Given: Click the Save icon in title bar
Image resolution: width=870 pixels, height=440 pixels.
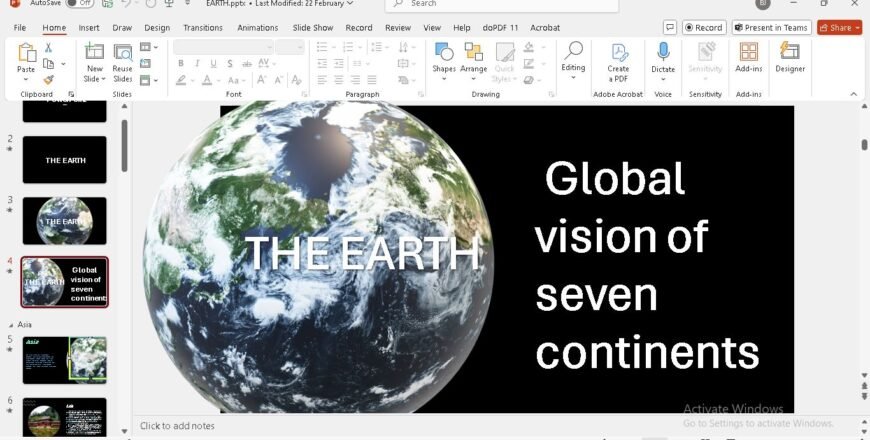Looking at the screenshot, I should pos(108,3).
